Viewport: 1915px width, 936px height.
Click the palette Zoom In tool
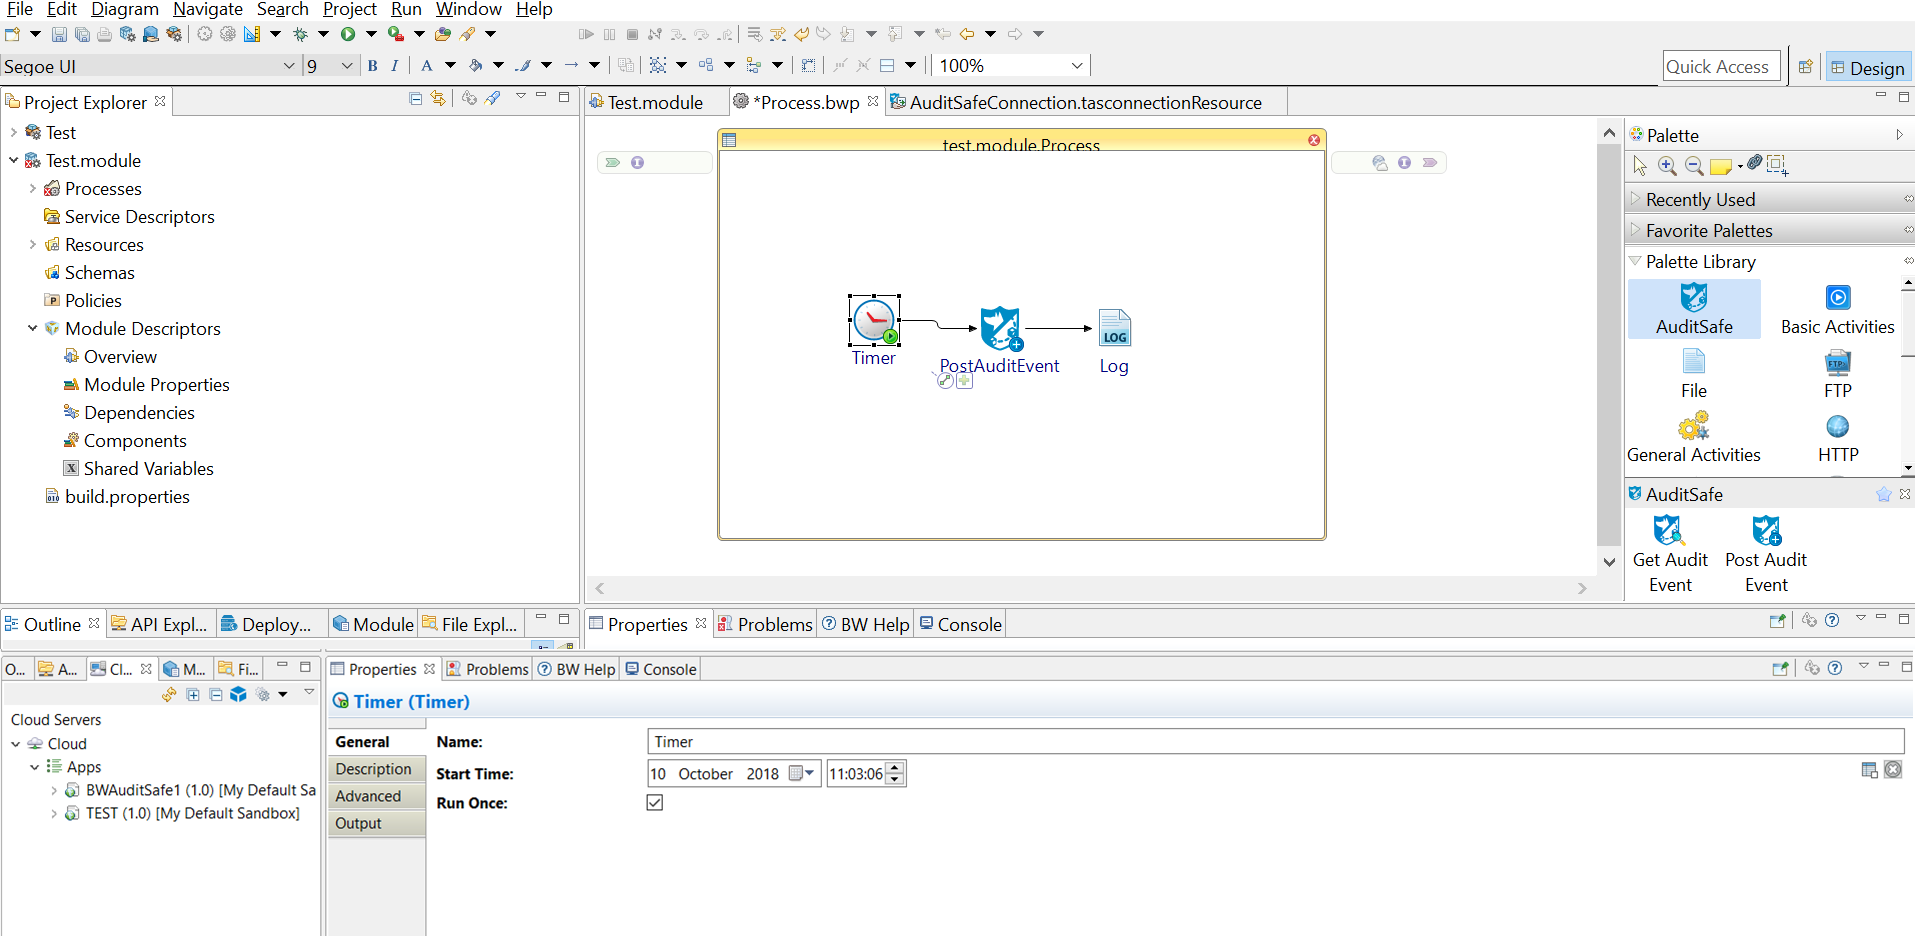(x=1667, y=166)
